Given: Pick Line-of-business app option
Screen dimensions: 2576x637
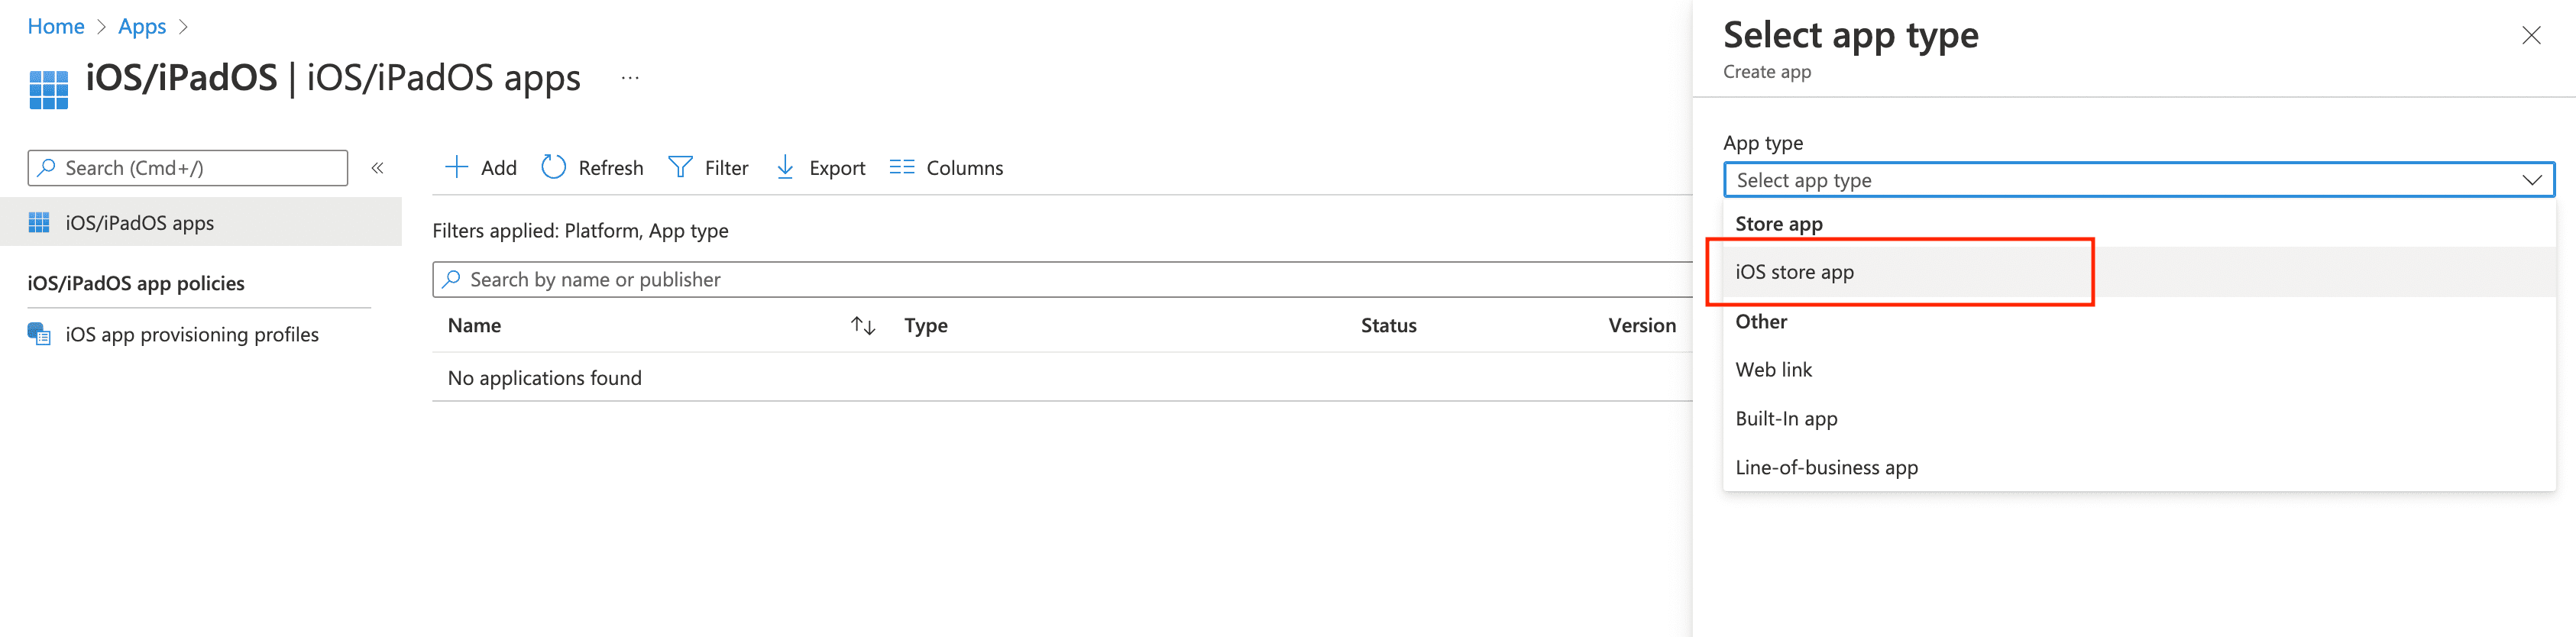Looking at the screenshot, I should 1826,468.
